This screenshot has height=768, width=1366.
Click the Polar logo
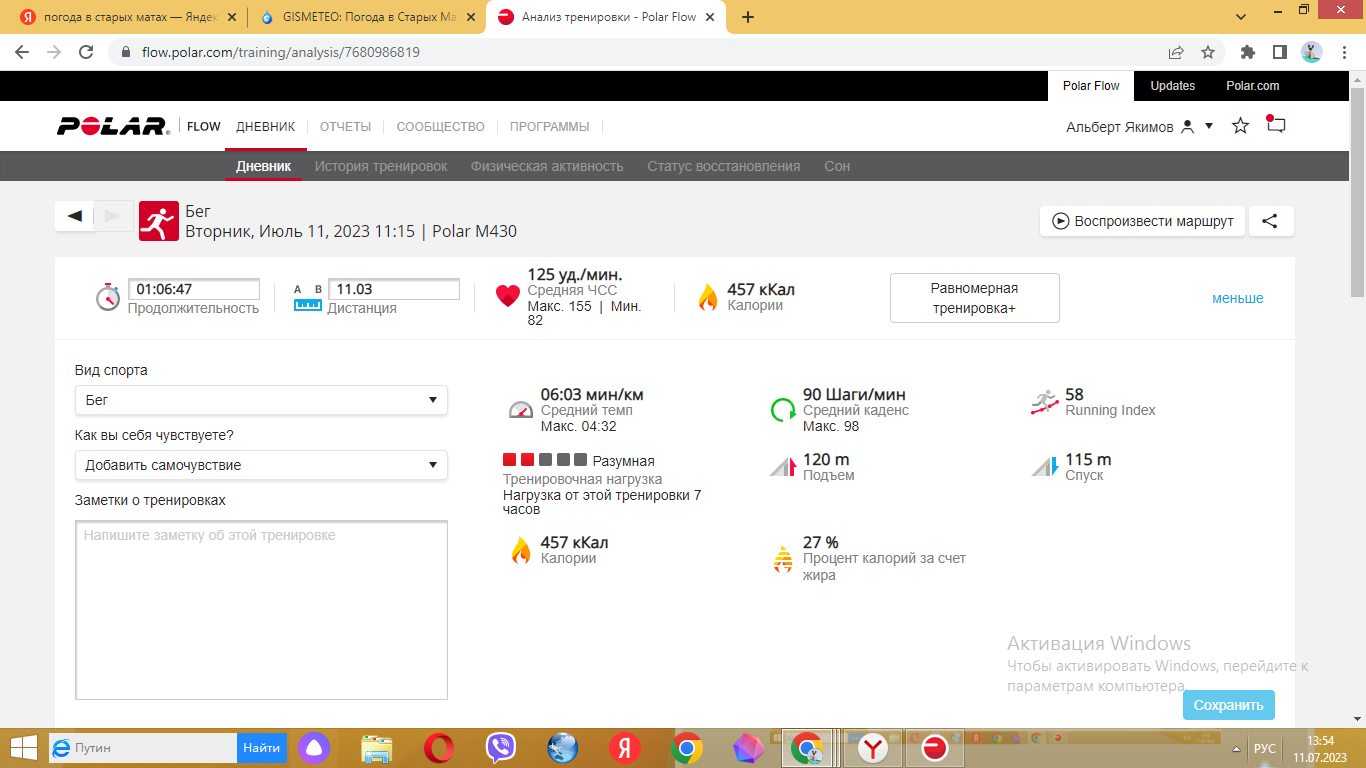click(x=113, y=126)
